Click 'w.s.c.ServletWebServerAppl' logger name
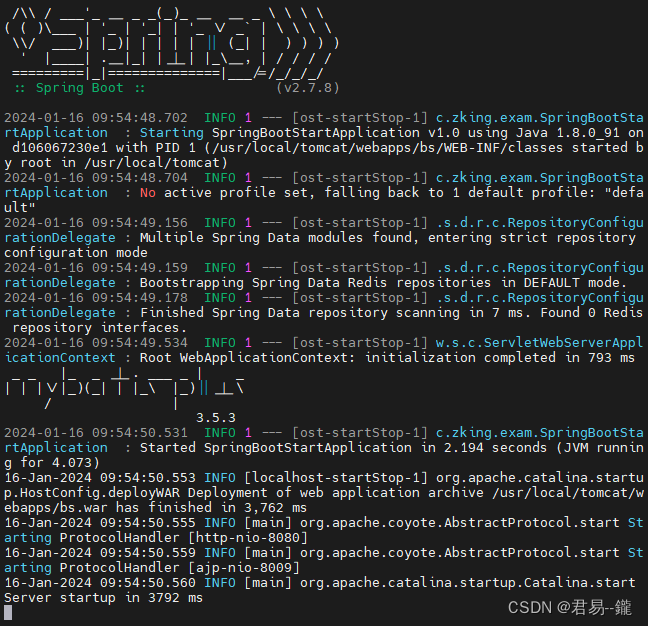648x626 pixels. (539, 343)
